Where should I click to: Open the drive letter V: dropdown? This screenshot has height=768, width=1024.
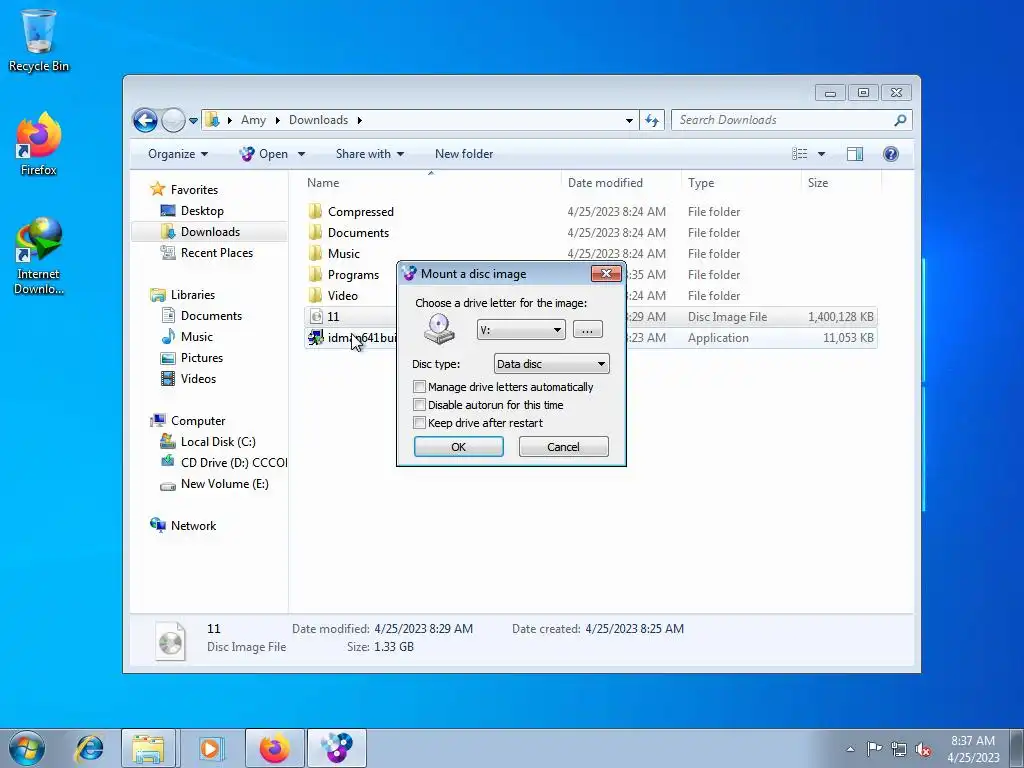(521, 330)
